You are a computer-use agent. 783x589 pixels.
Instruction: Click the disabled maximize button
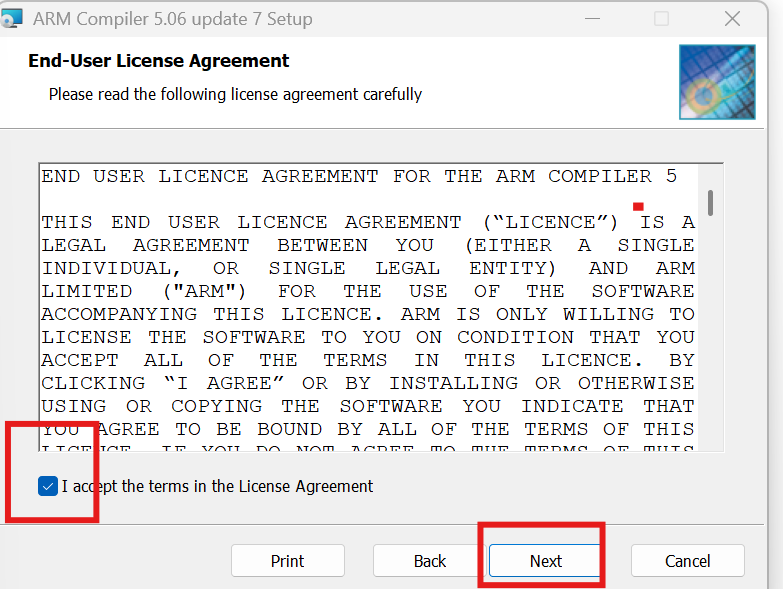[661, 19]
